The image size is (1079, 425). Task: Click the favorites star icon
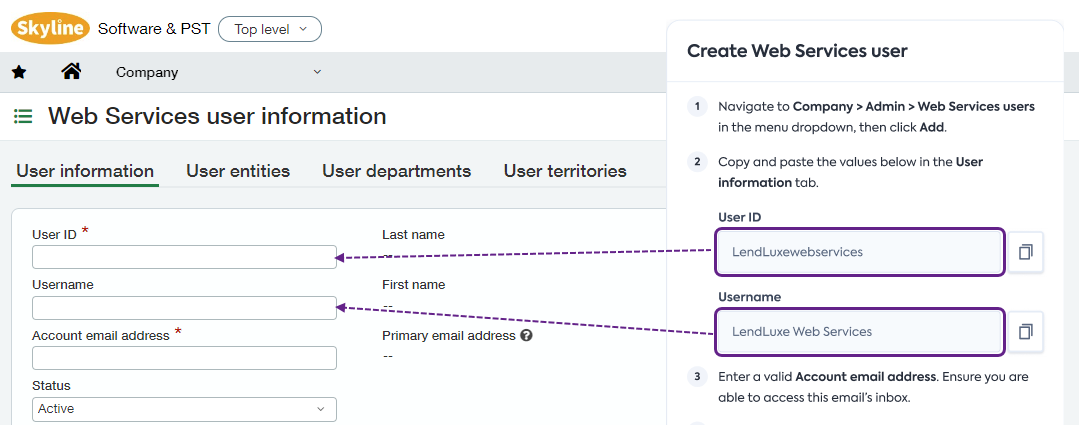19,72
